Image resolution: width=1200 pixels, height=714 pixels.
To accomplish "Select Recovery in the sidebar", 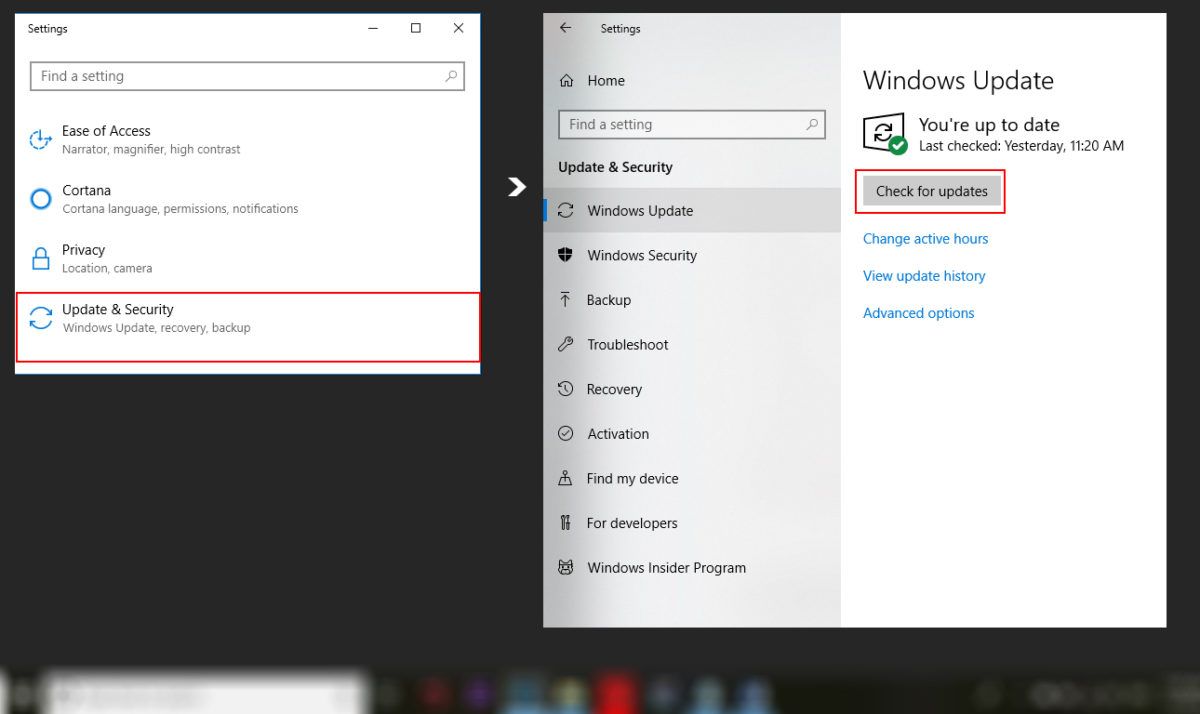I will (614, 389).
